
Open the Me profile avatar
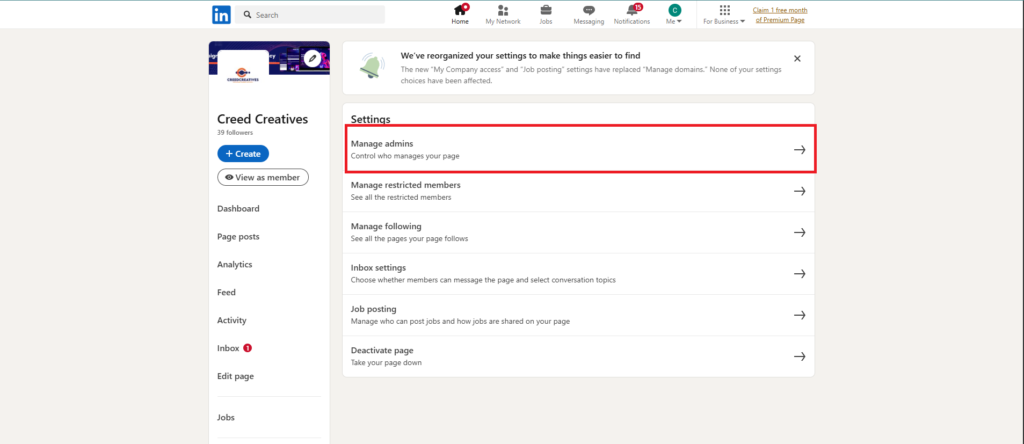(x=674, y=10)
